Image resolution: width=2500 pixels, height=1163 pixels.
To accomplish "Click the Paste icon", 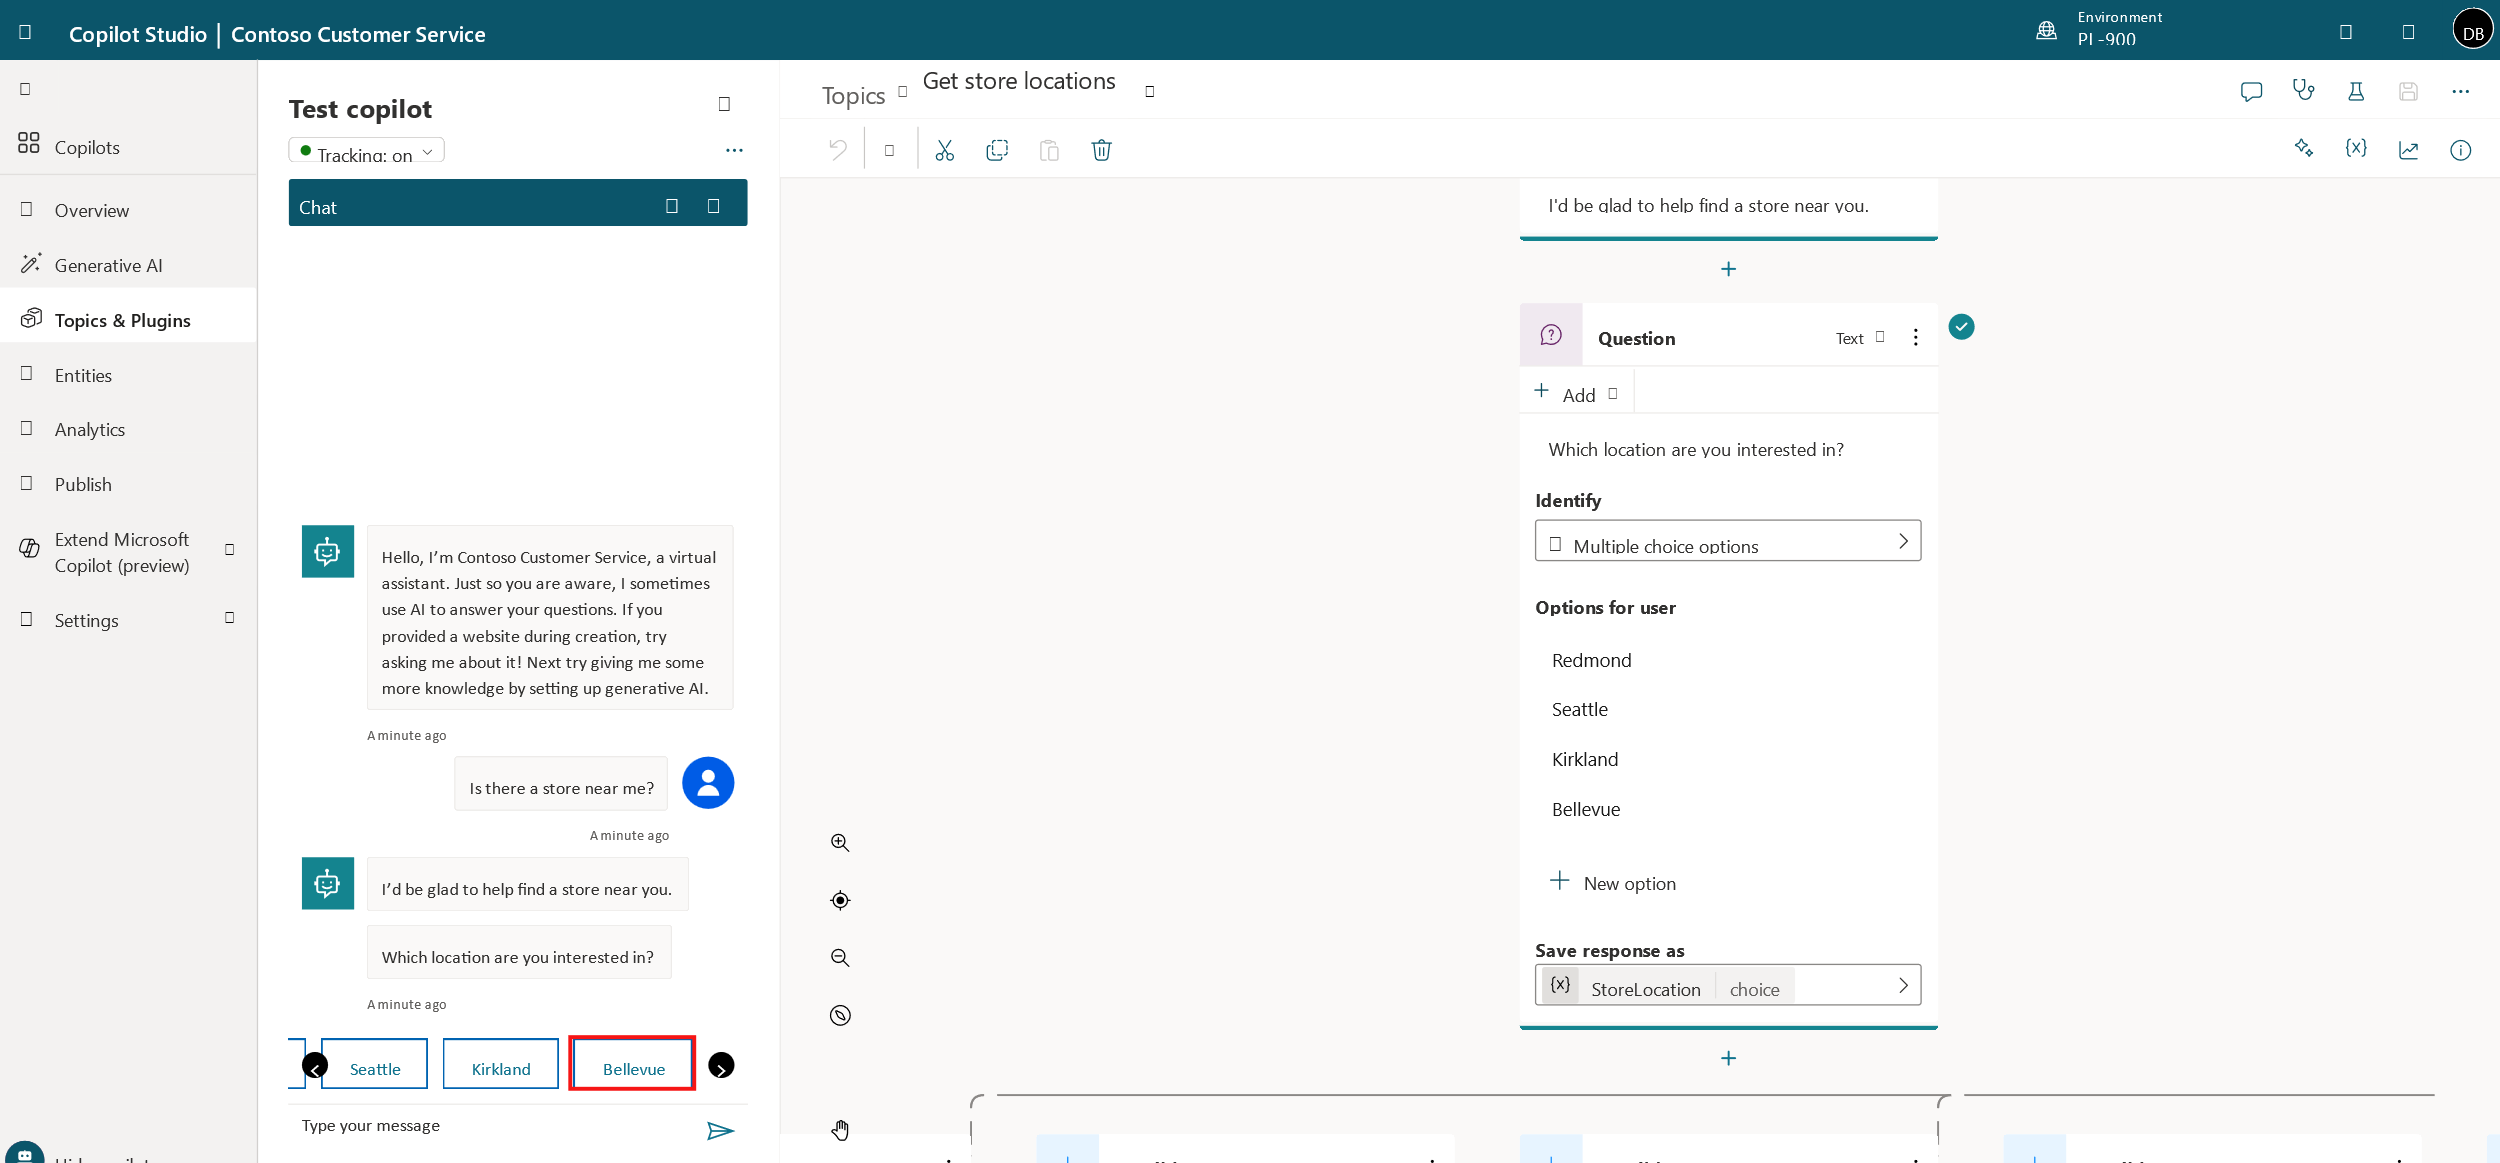I will (x=1049, y=150).
